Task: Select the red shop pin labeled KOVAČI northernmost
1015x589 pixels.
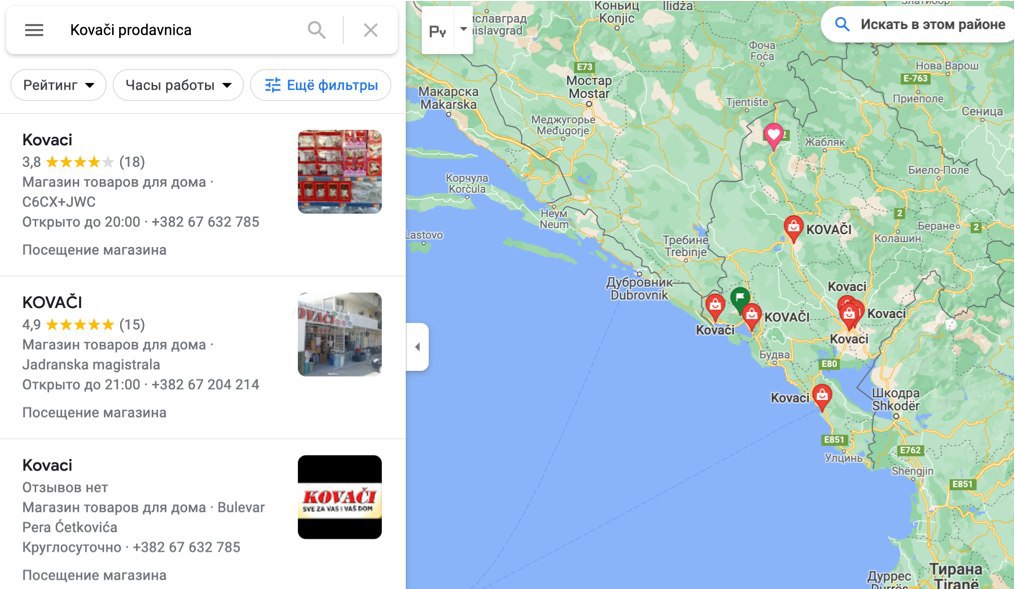Action: click(x=794, y=229)
